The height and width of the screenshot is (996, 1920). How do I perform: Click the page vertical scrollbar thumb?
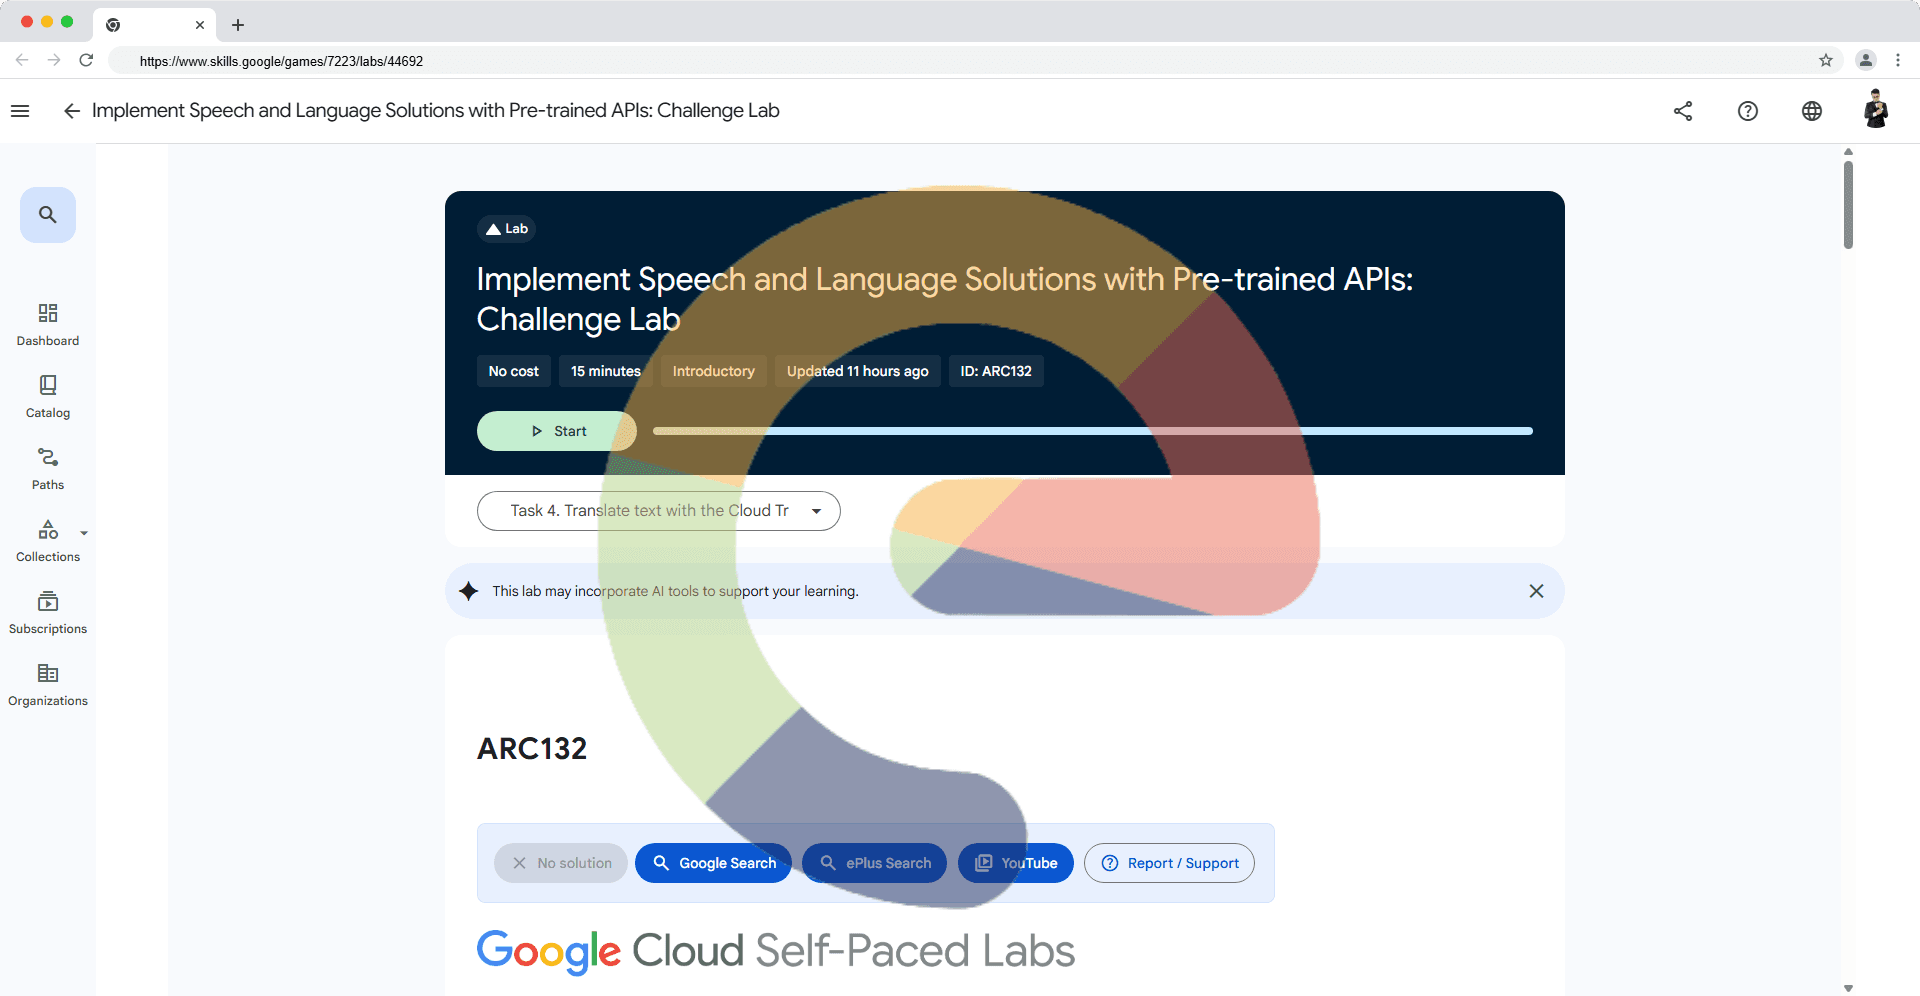point(1848,205)
